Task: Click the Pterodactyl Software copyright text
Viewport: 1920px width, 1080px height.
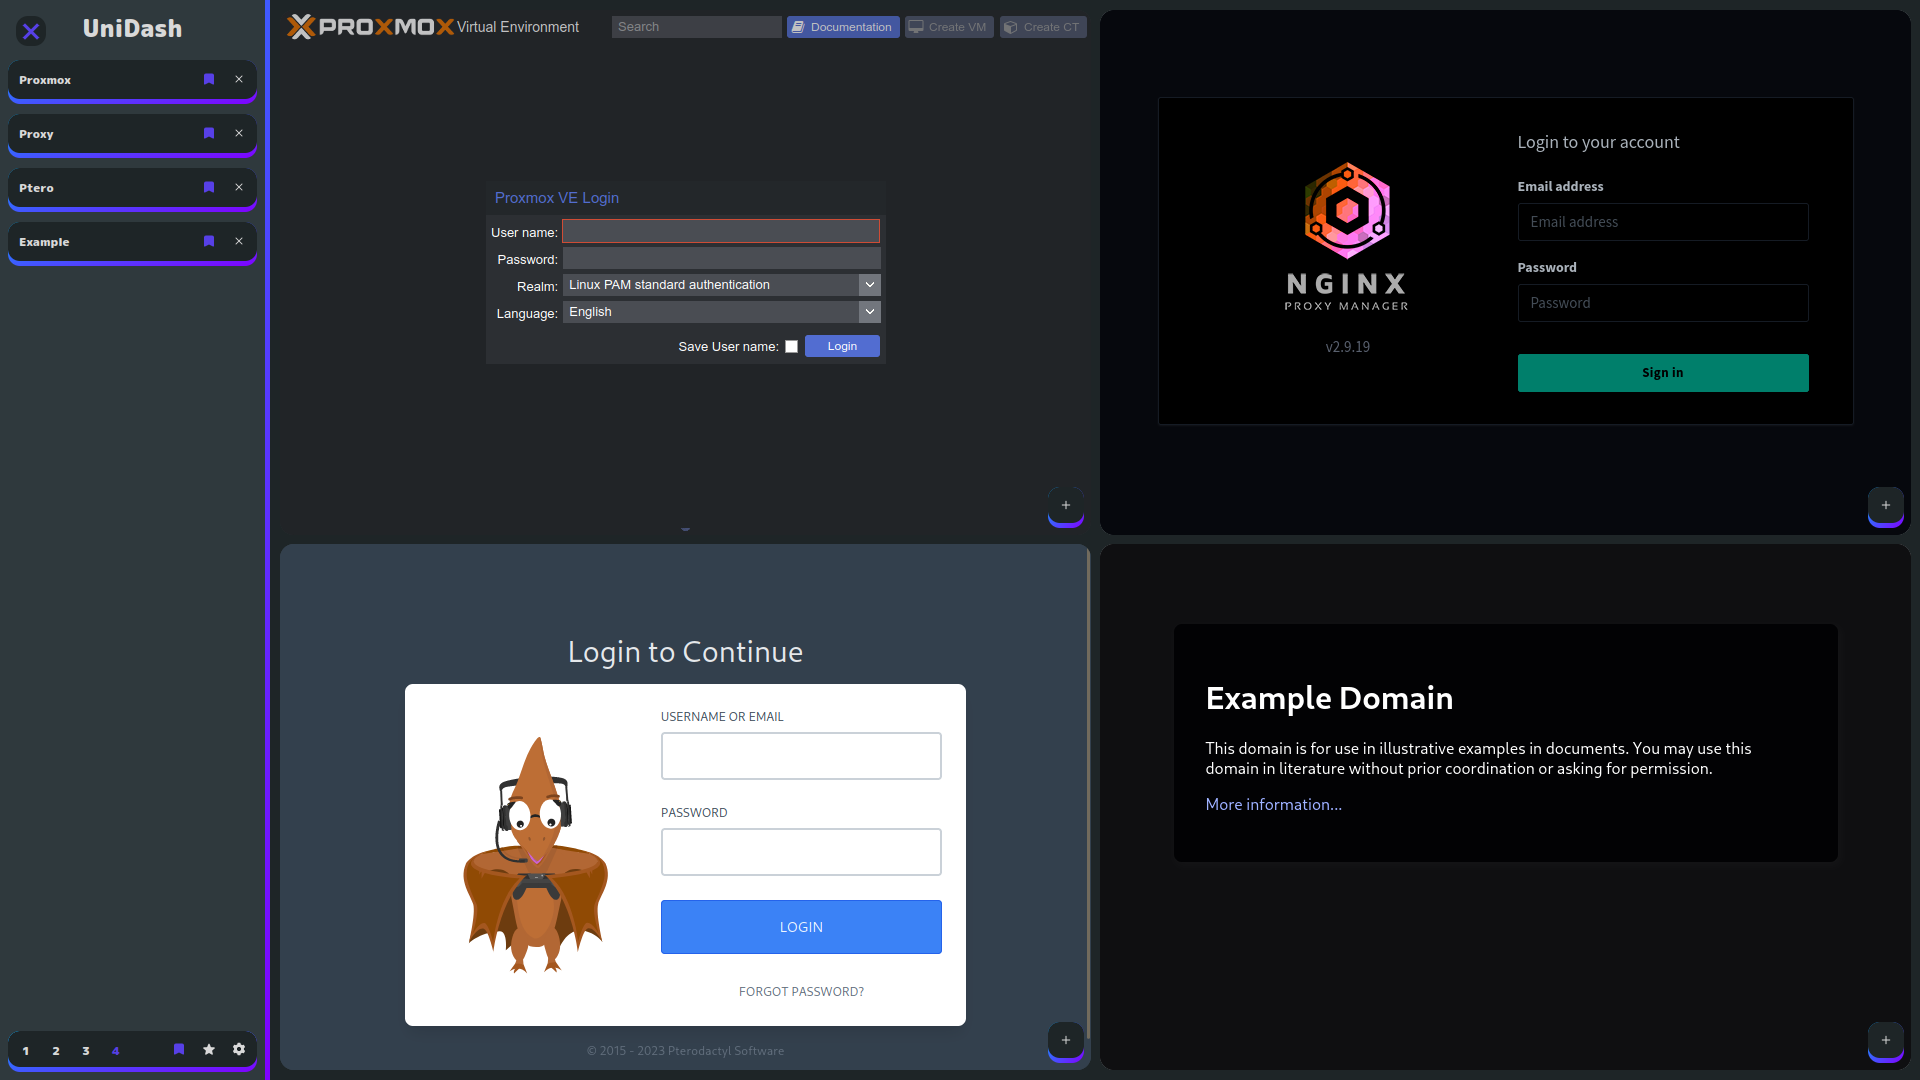Action: (x=685, y=1051)
